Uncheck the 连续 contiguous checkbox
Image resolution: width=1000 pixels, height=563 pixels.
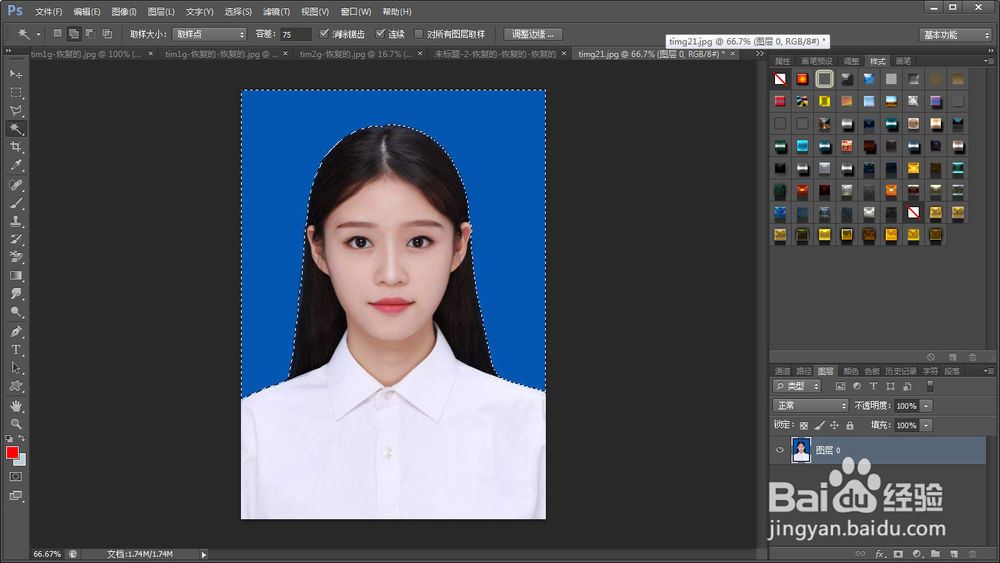(381, 34)
